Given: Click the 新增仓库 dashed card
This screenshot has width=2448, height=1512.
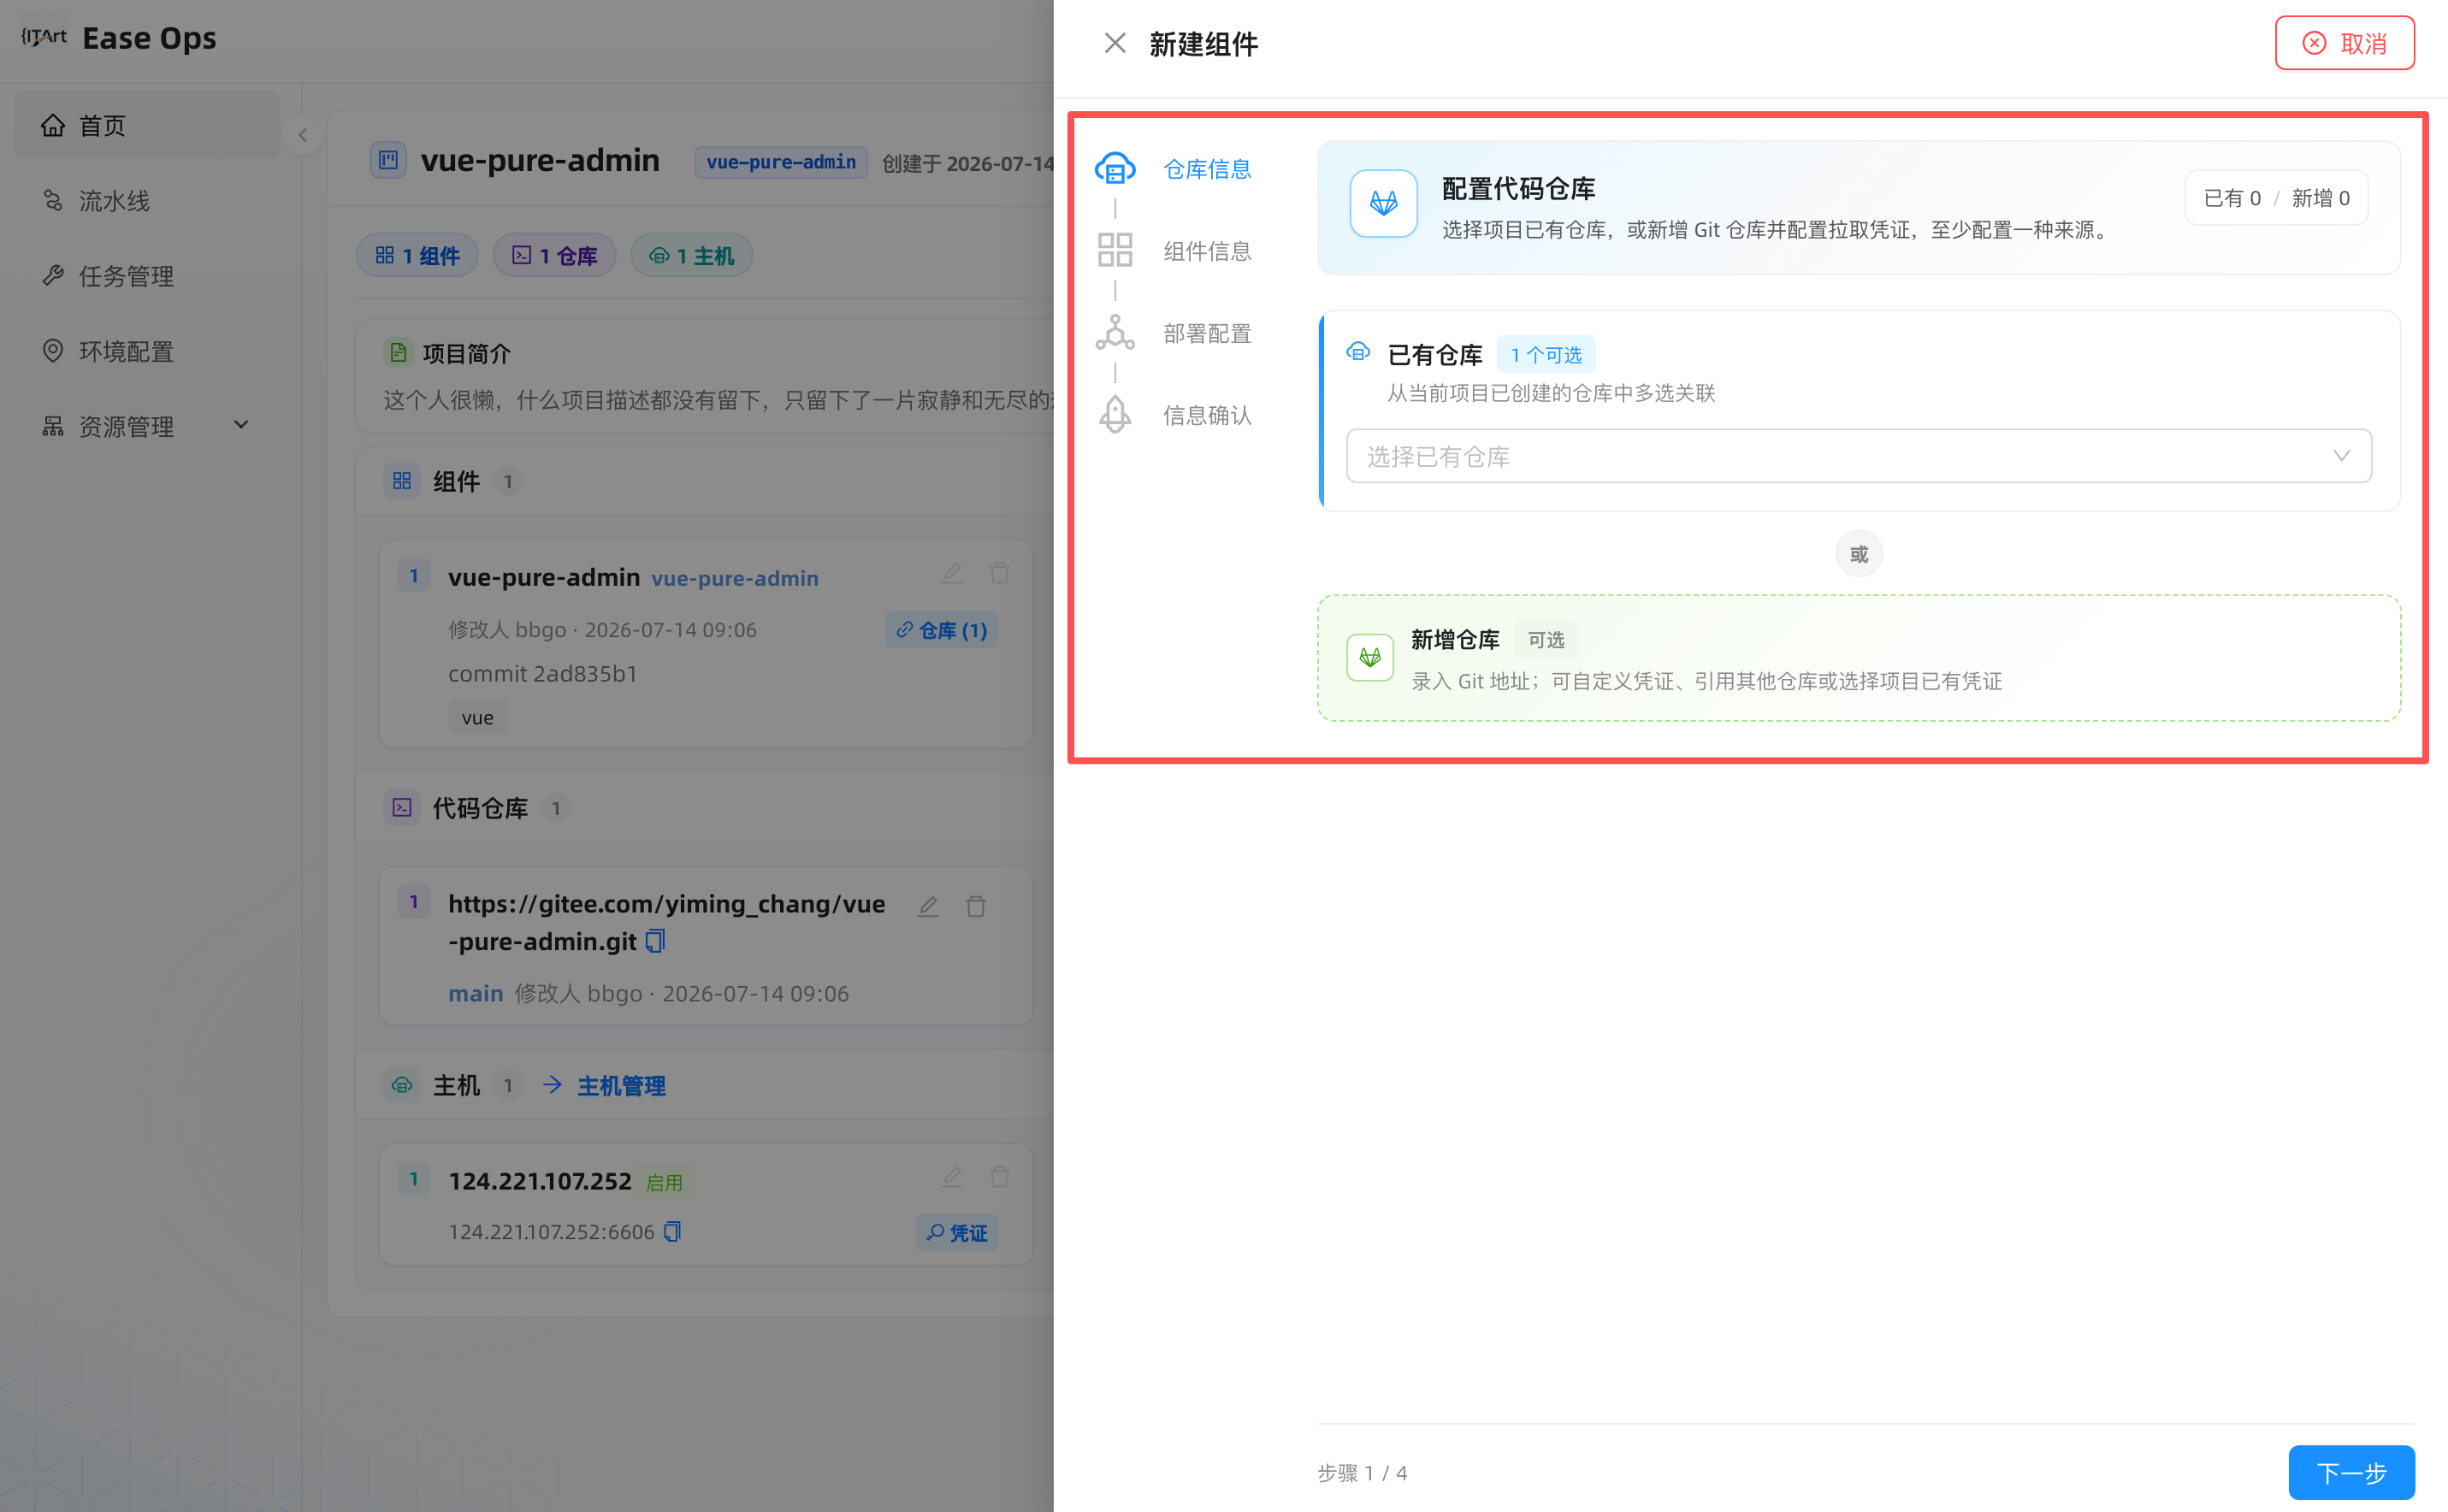Looking at the screenshot, I should pyautogui.click(x=1858, y=658).
